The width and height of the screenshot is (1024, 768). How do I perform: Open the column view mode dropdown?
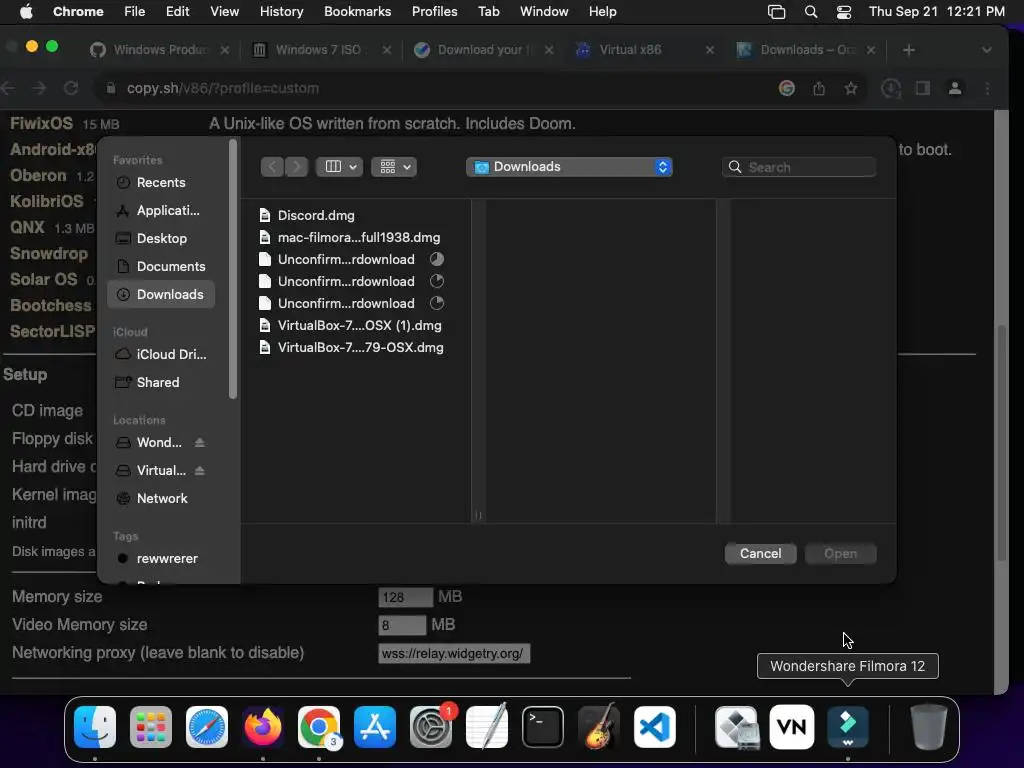(340, 167)
